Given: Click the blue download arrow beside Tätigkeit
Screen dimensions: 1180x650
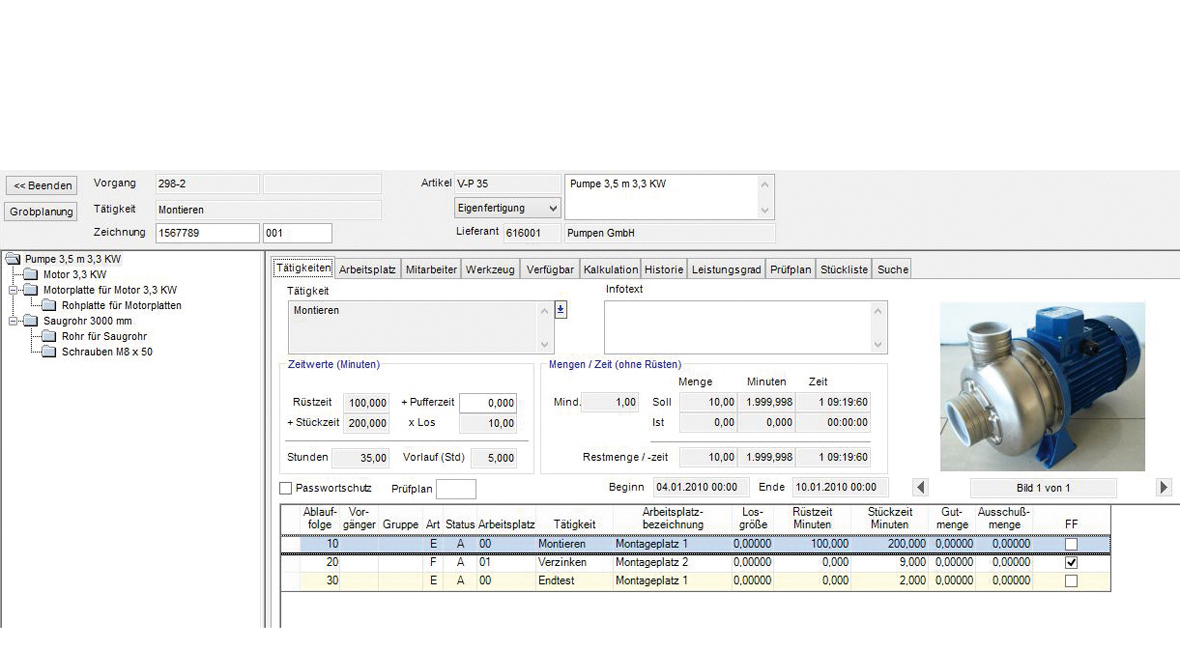Looking at the screenshot, I should (560, 310).
